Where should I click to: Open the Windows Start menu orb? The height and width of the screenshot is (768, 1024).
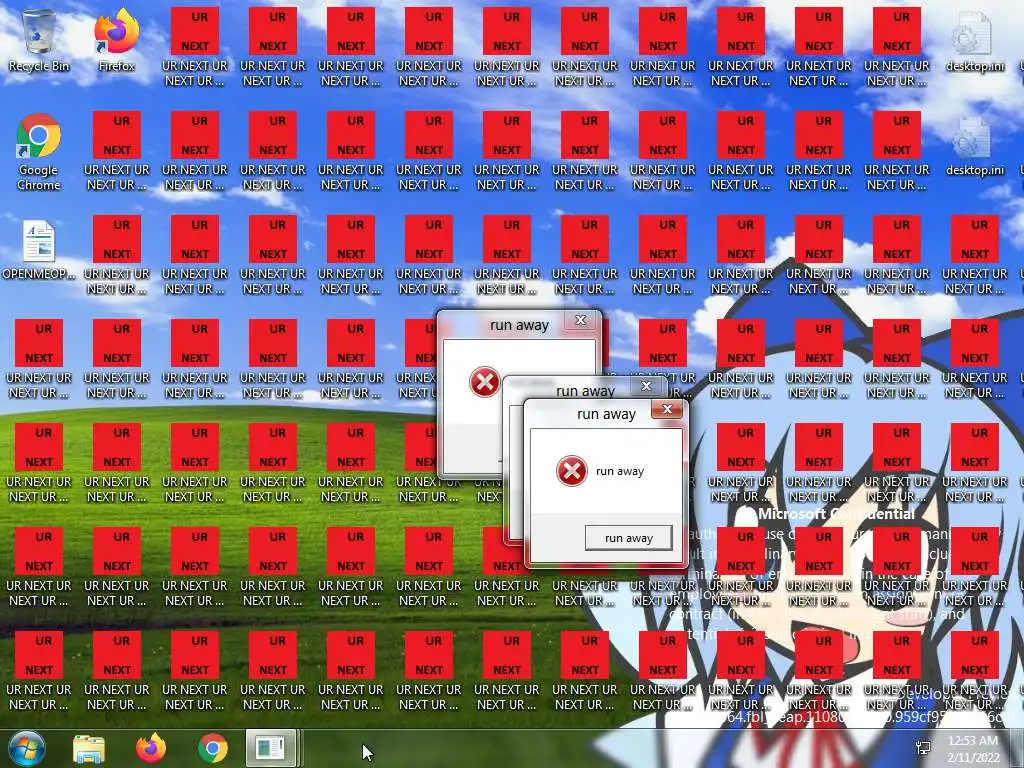point(27,748)
